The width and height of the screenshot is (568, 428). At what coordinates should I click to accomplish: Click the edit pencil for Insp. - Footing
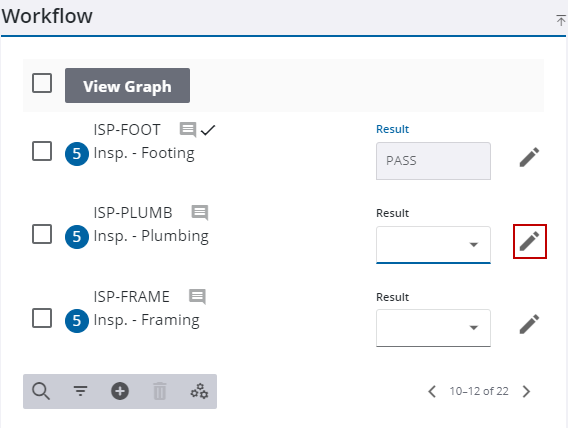click(x=529, y=157)
